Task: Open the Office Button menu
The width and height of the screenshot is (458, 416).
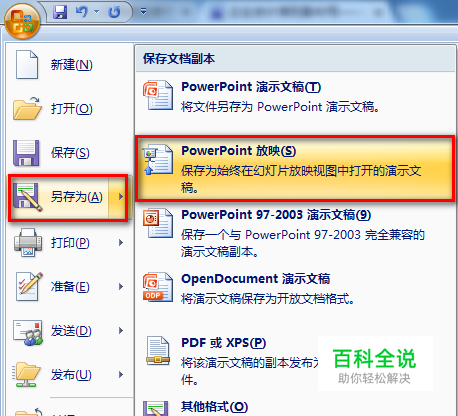Action: coord(22,22)
